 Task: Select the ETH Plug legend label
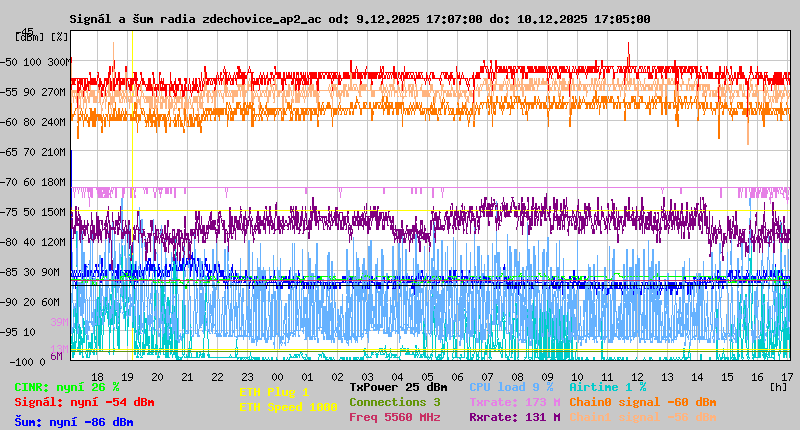click(x=274, y=392)
